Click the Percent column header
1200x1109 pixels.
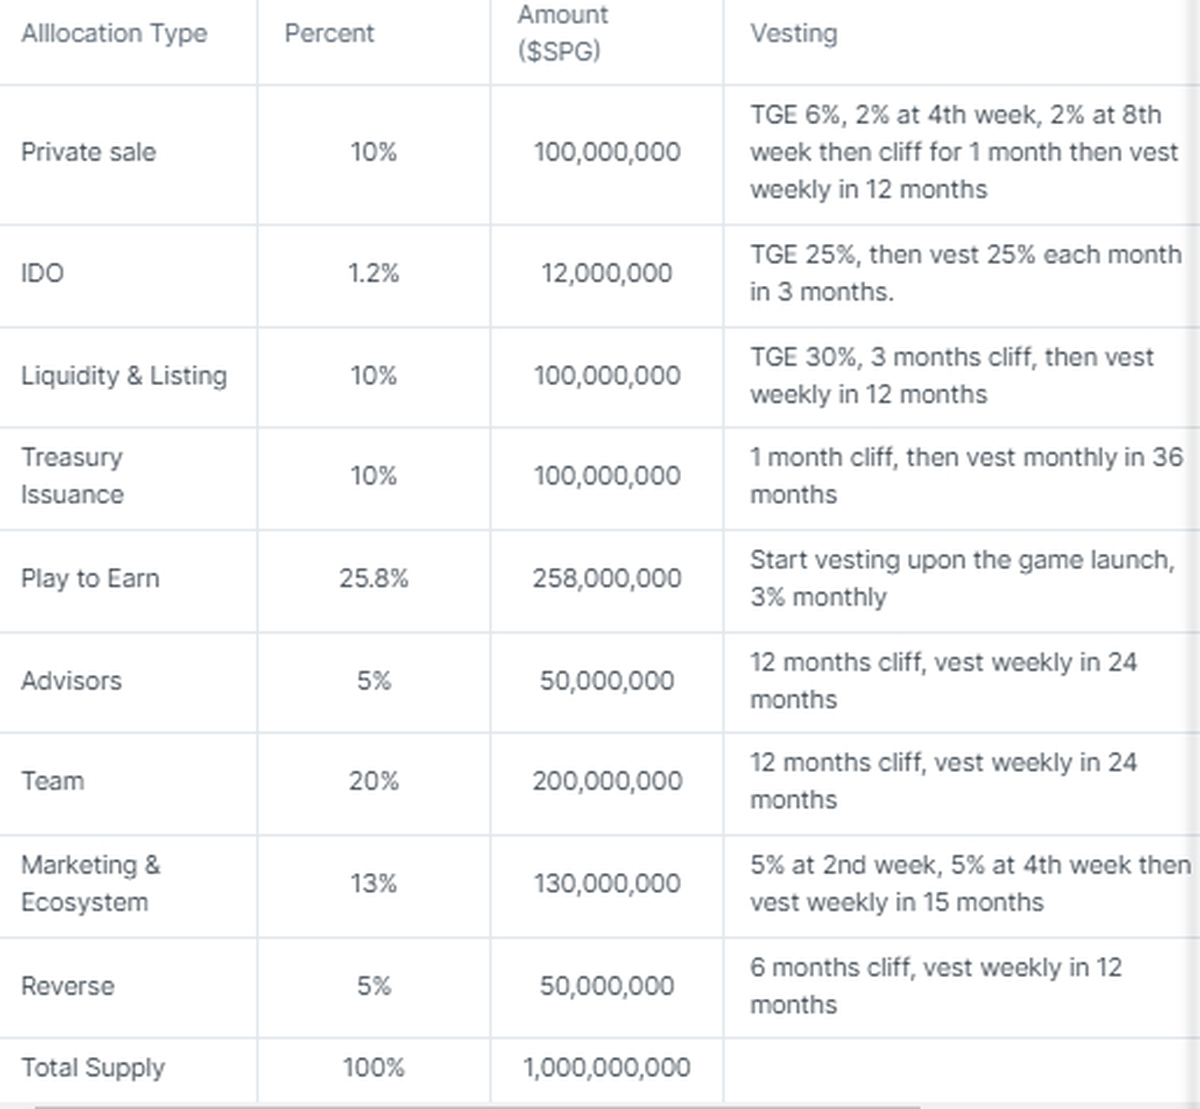(329, 33)
